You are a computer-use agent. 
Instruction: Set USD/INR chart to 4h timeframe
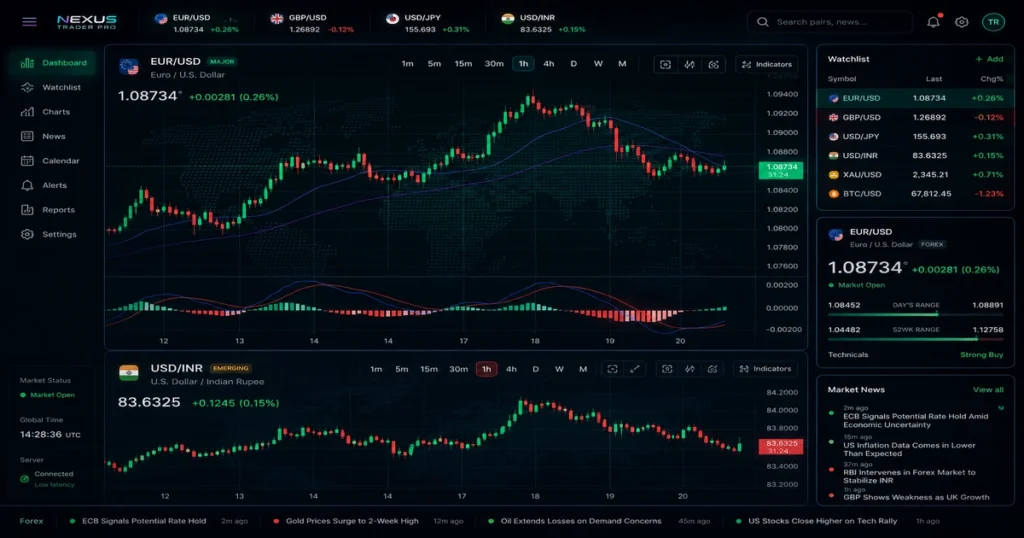511,369
